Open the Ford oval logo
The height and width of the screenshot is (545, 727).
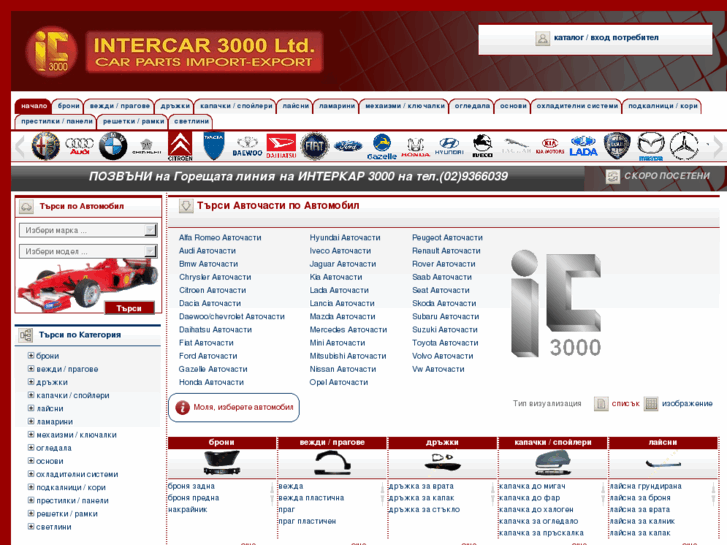(348, 147)
